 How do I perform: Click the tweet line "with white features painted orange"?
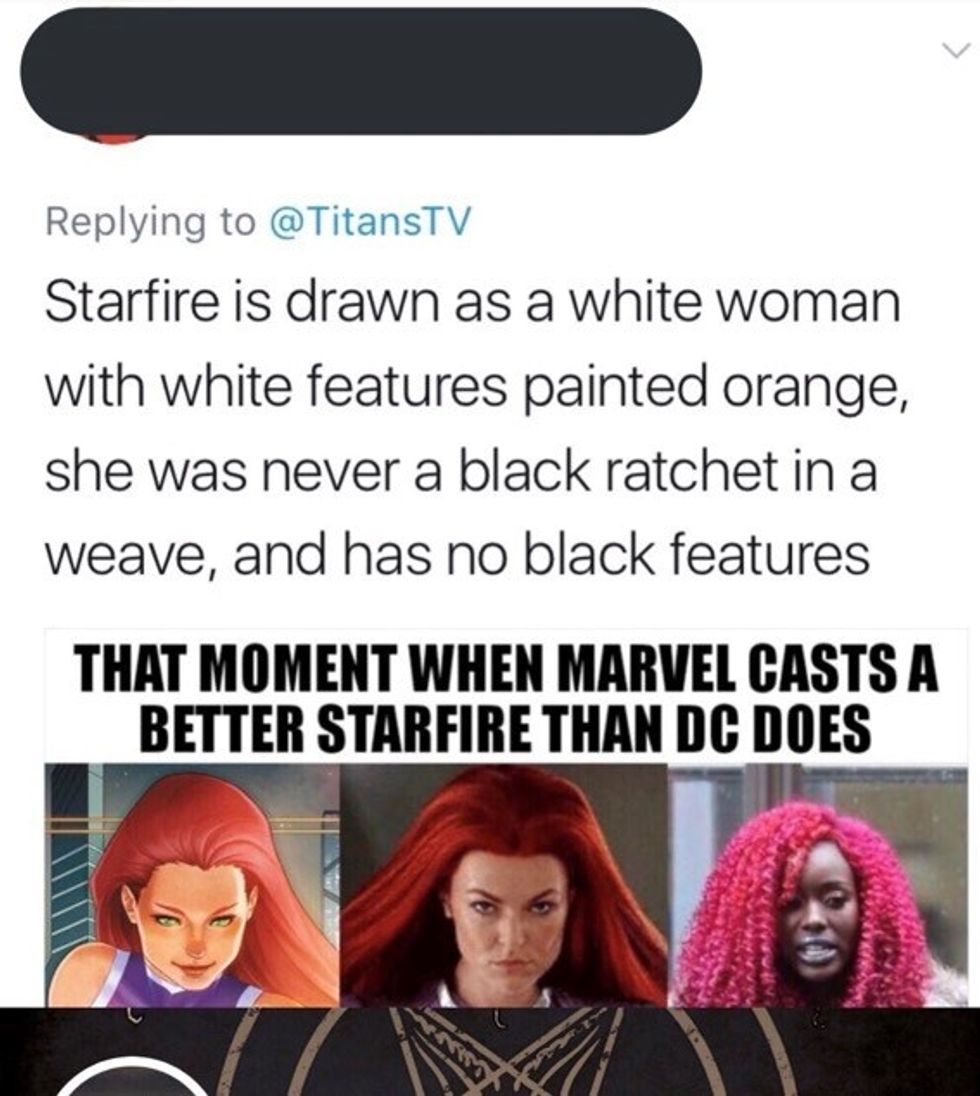pyautogui.click(x=477, y=389)
